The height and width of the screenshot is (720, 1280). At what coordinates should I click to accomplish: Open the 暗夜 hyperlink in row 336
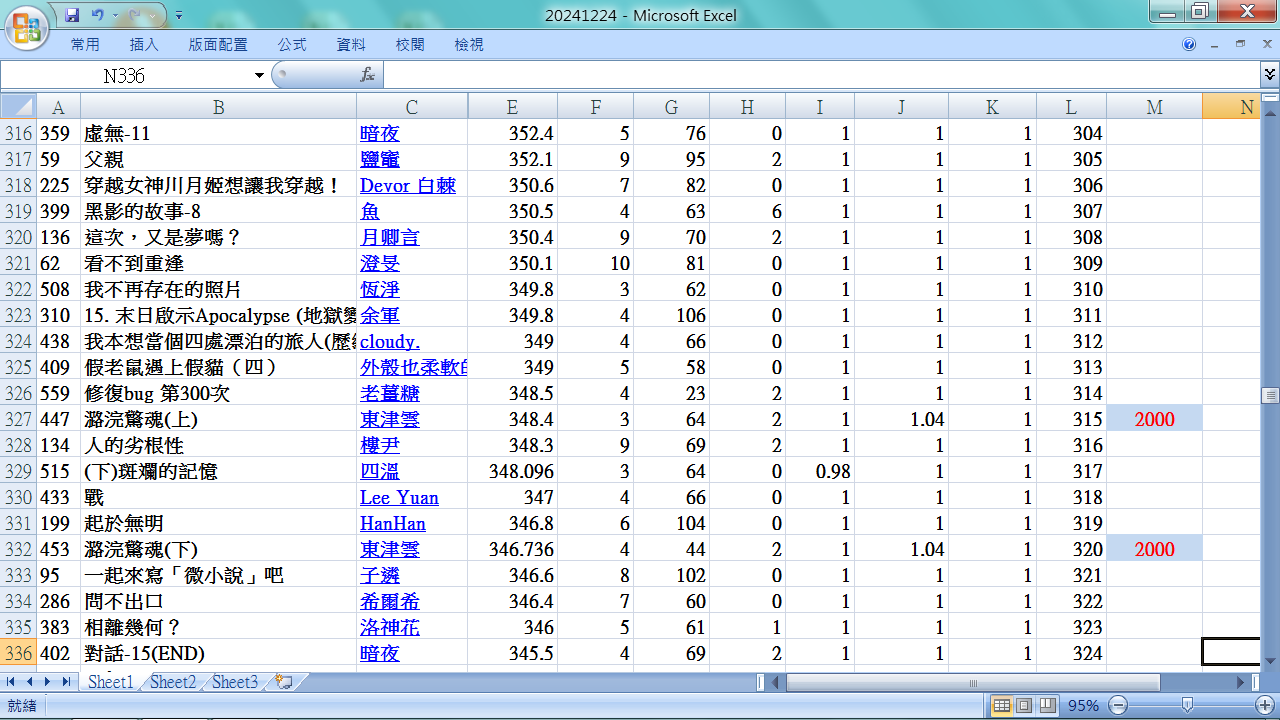(x=380, y=653)
